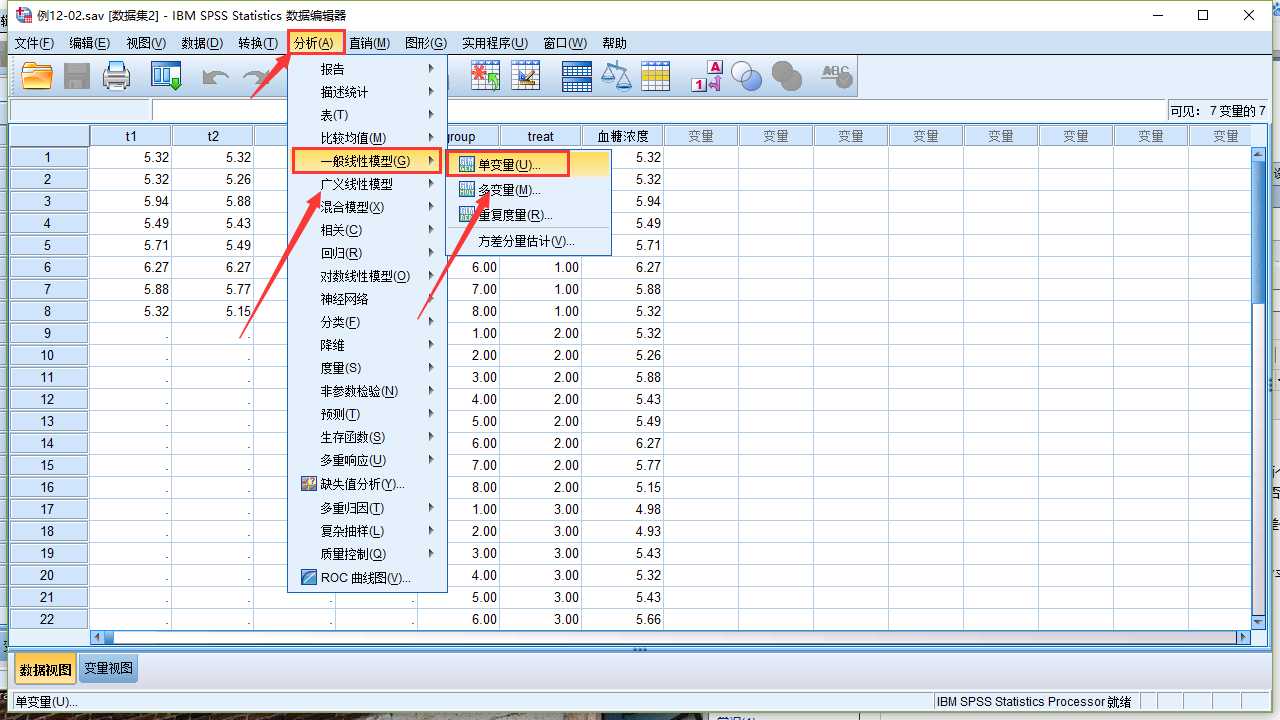The height and width of the screenshot is (720, 1280).
Task: Click the Insert Cases toolbar icon
Action: coord(486,77)
